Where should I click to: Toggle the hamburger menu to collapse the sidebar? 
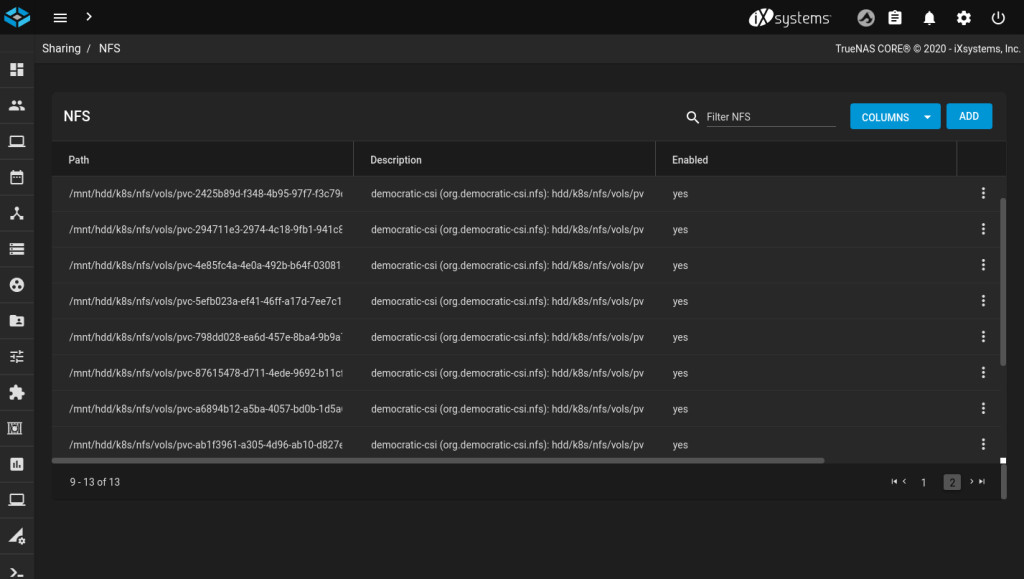click(61, 18)
